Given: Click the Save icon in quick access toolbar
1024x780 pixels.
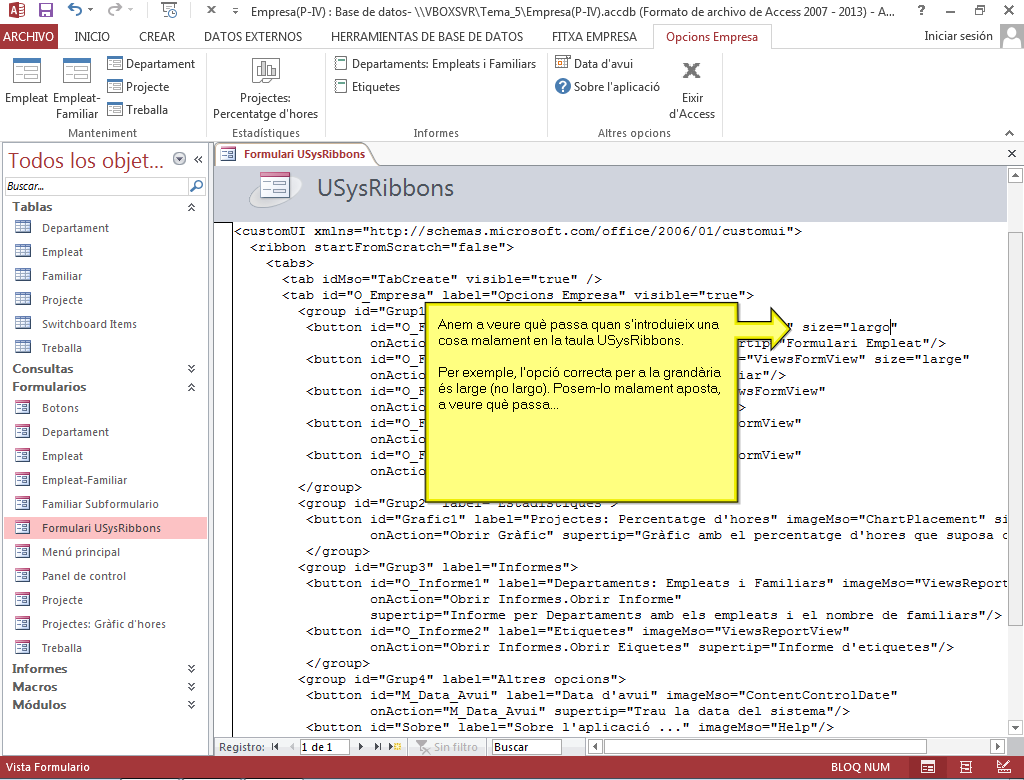Looking at the screenshot, I should point(45,10).
